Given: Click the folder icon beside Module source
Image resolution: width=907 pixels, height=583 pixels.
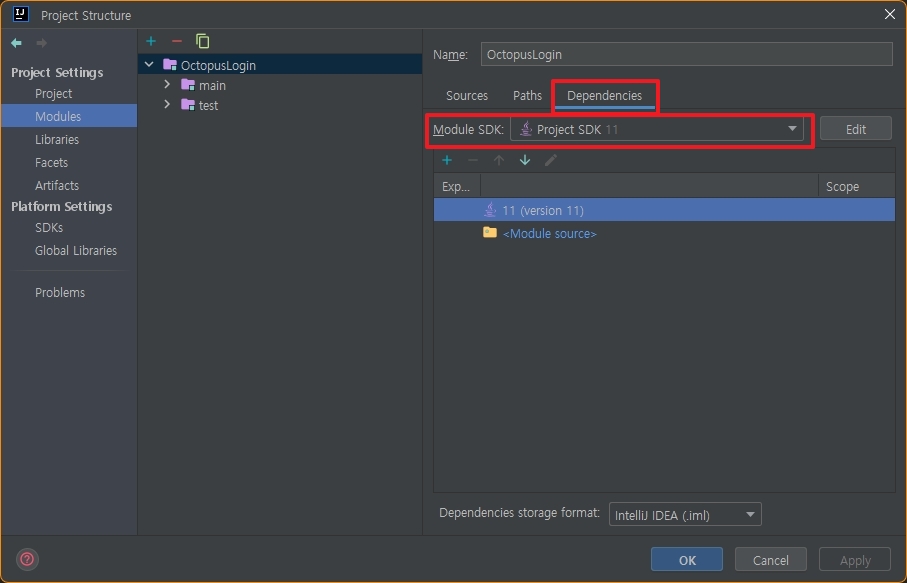Looking at the screenshot, I should 490,233.
